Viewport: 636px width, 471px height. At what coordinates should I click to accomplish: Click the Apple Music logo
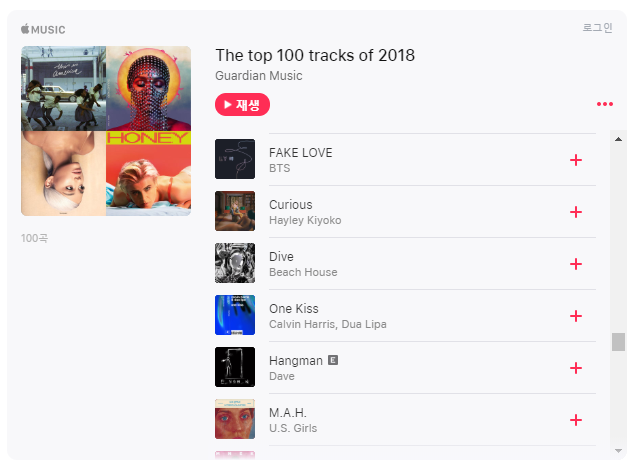tap(43, 29)
